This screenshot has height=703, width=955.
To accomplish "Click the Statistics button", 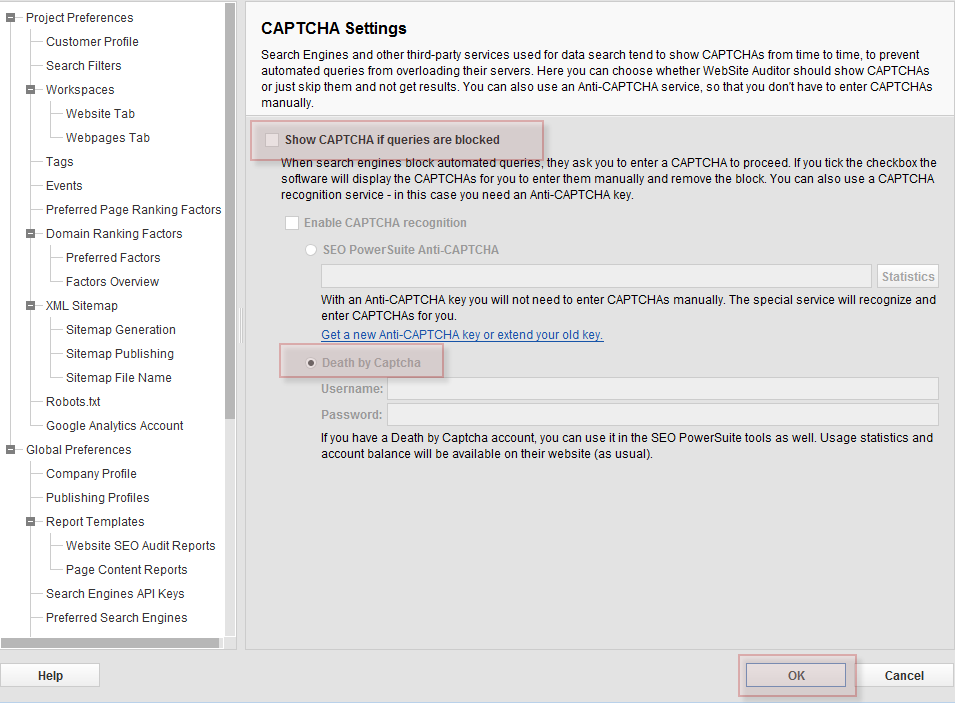I will point(907,277).
